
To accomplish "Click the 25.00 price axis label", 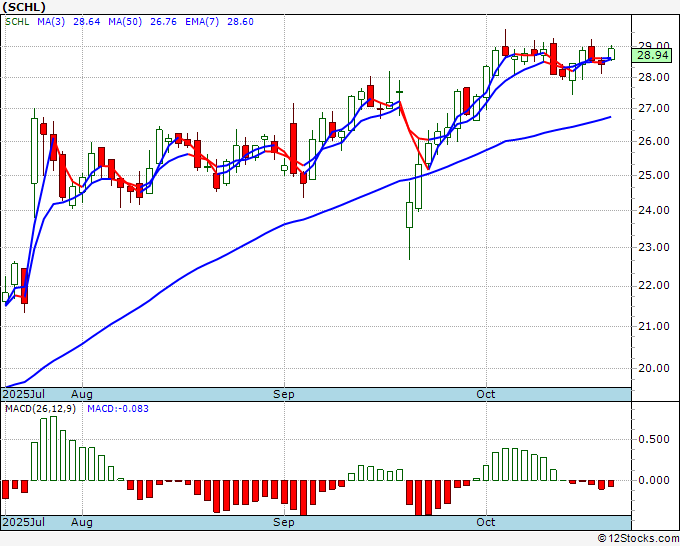I will point(654,176).
